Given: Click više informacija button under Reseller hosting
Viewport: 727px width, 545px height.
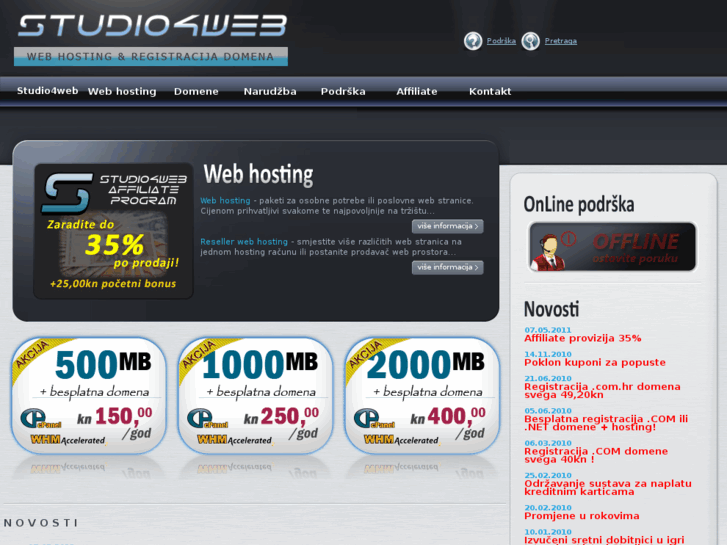Looking at the screenshot, I should click(447, 268).
